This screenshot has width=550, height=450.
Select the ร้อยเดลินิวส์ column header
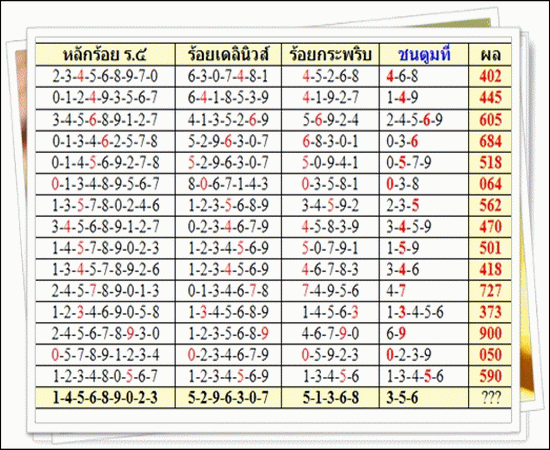click(x=228, y=54)
